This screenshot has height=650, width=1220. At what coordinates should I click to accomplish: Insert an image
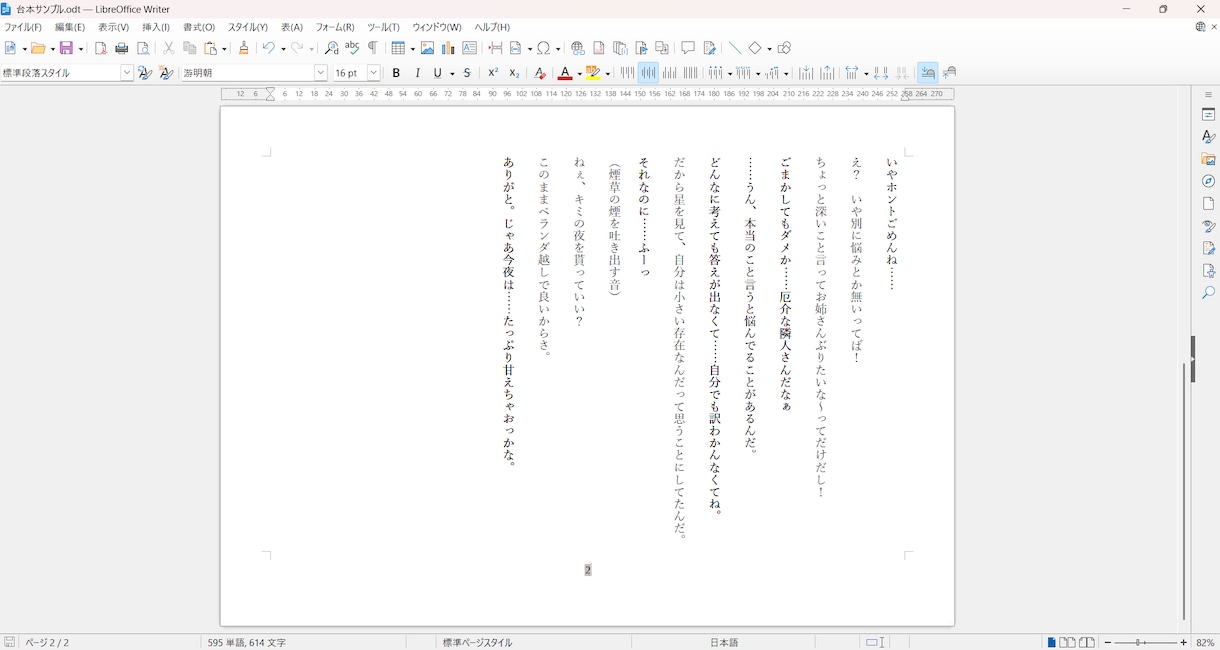pos(427,48)
